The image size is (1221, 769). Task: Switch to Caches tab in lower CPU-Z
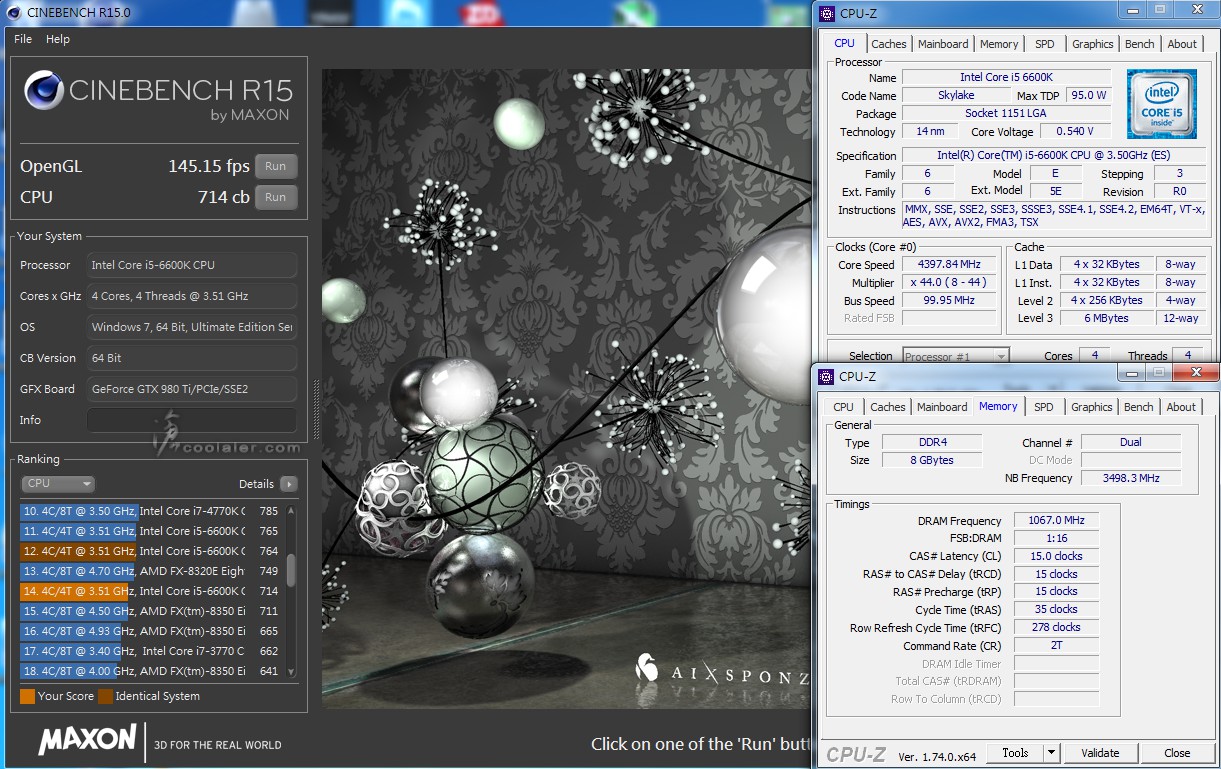[887, 407]
